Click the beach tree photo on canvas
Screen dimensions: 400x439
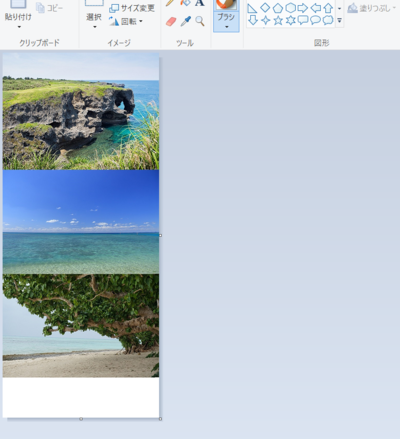coord(81,326)
